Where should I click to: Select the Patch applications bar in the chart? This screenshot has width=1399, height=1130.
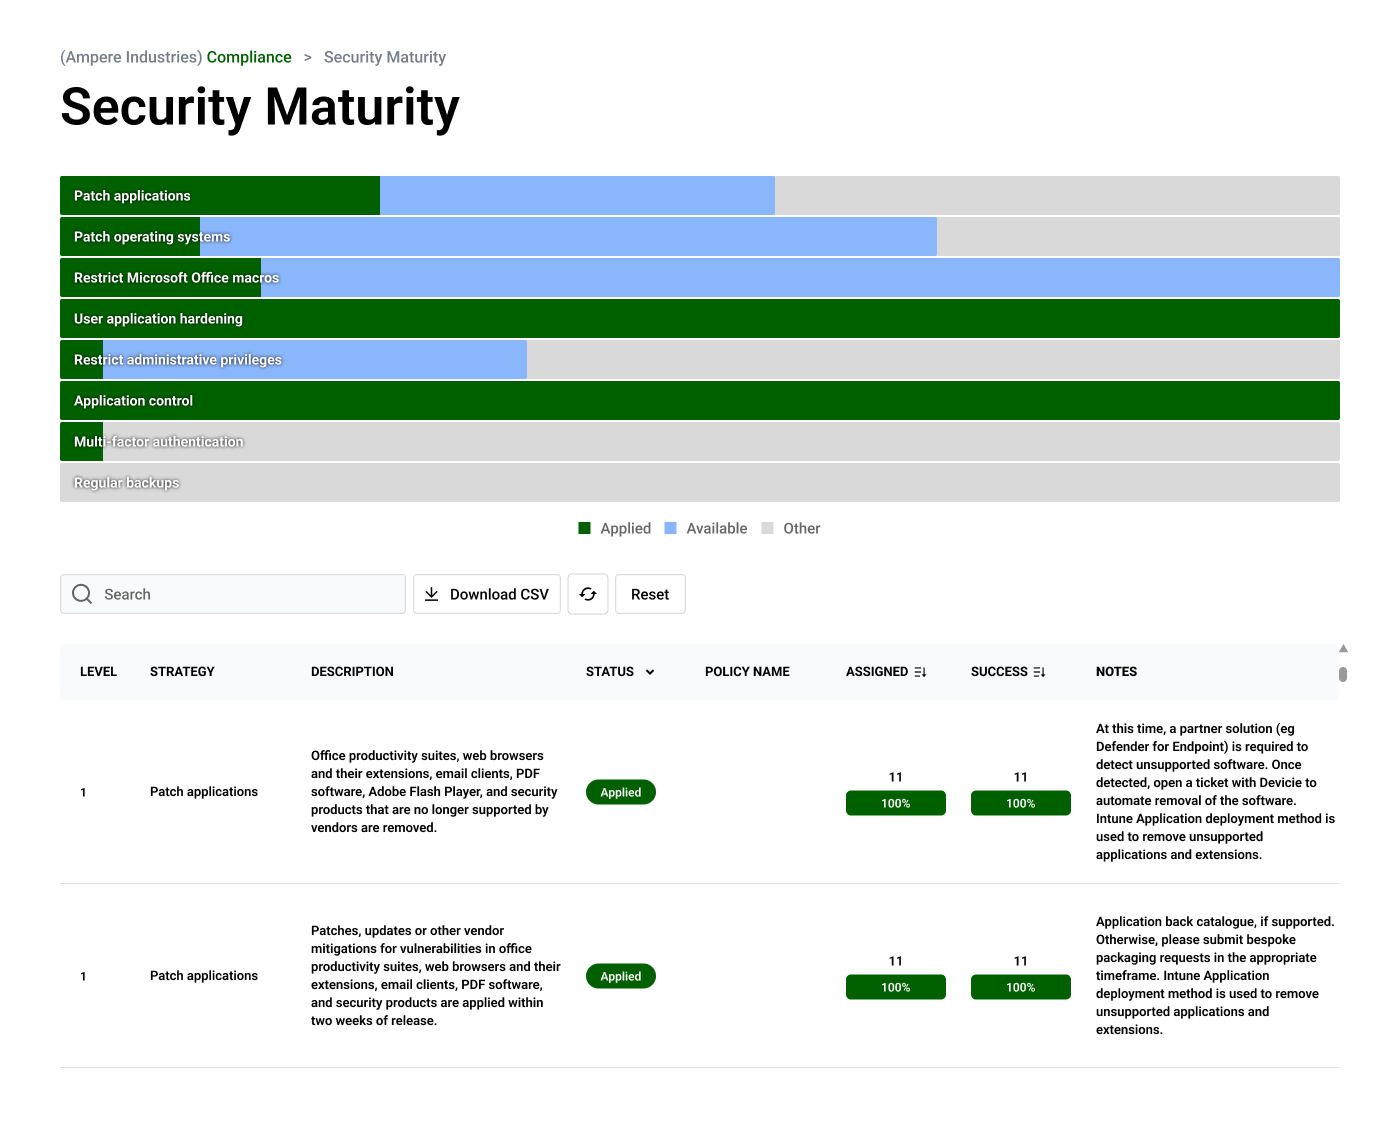tap(219, 195)
